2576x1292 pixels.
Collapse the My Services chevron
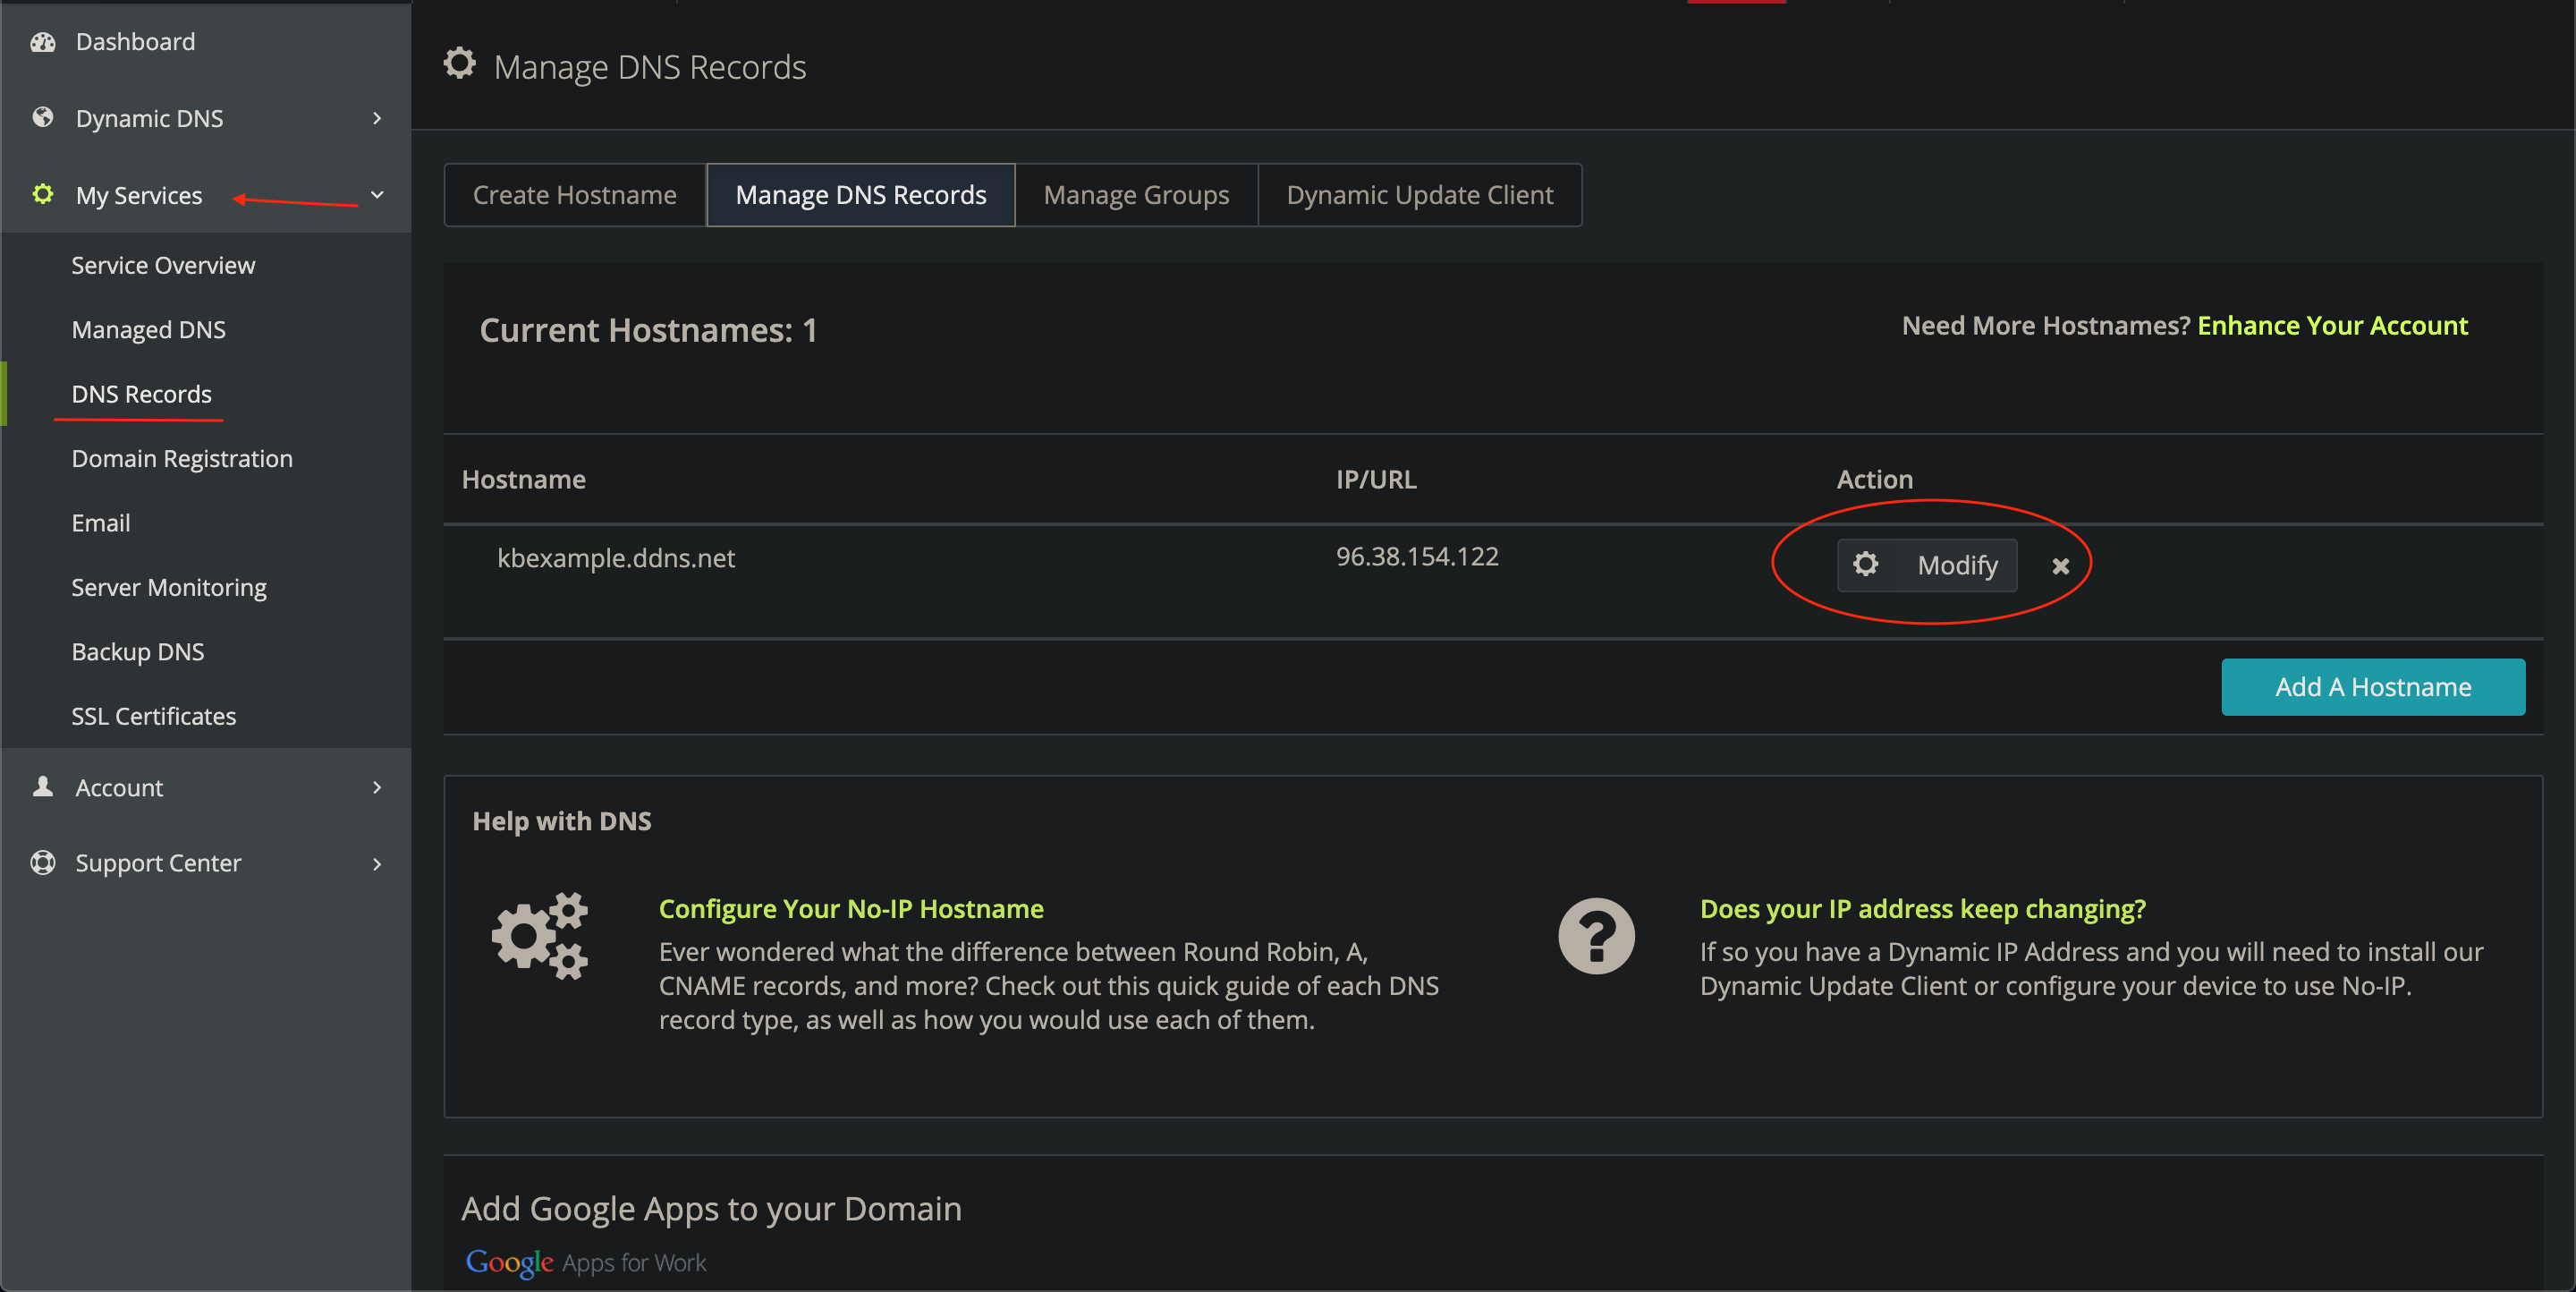tap(377, 195)
